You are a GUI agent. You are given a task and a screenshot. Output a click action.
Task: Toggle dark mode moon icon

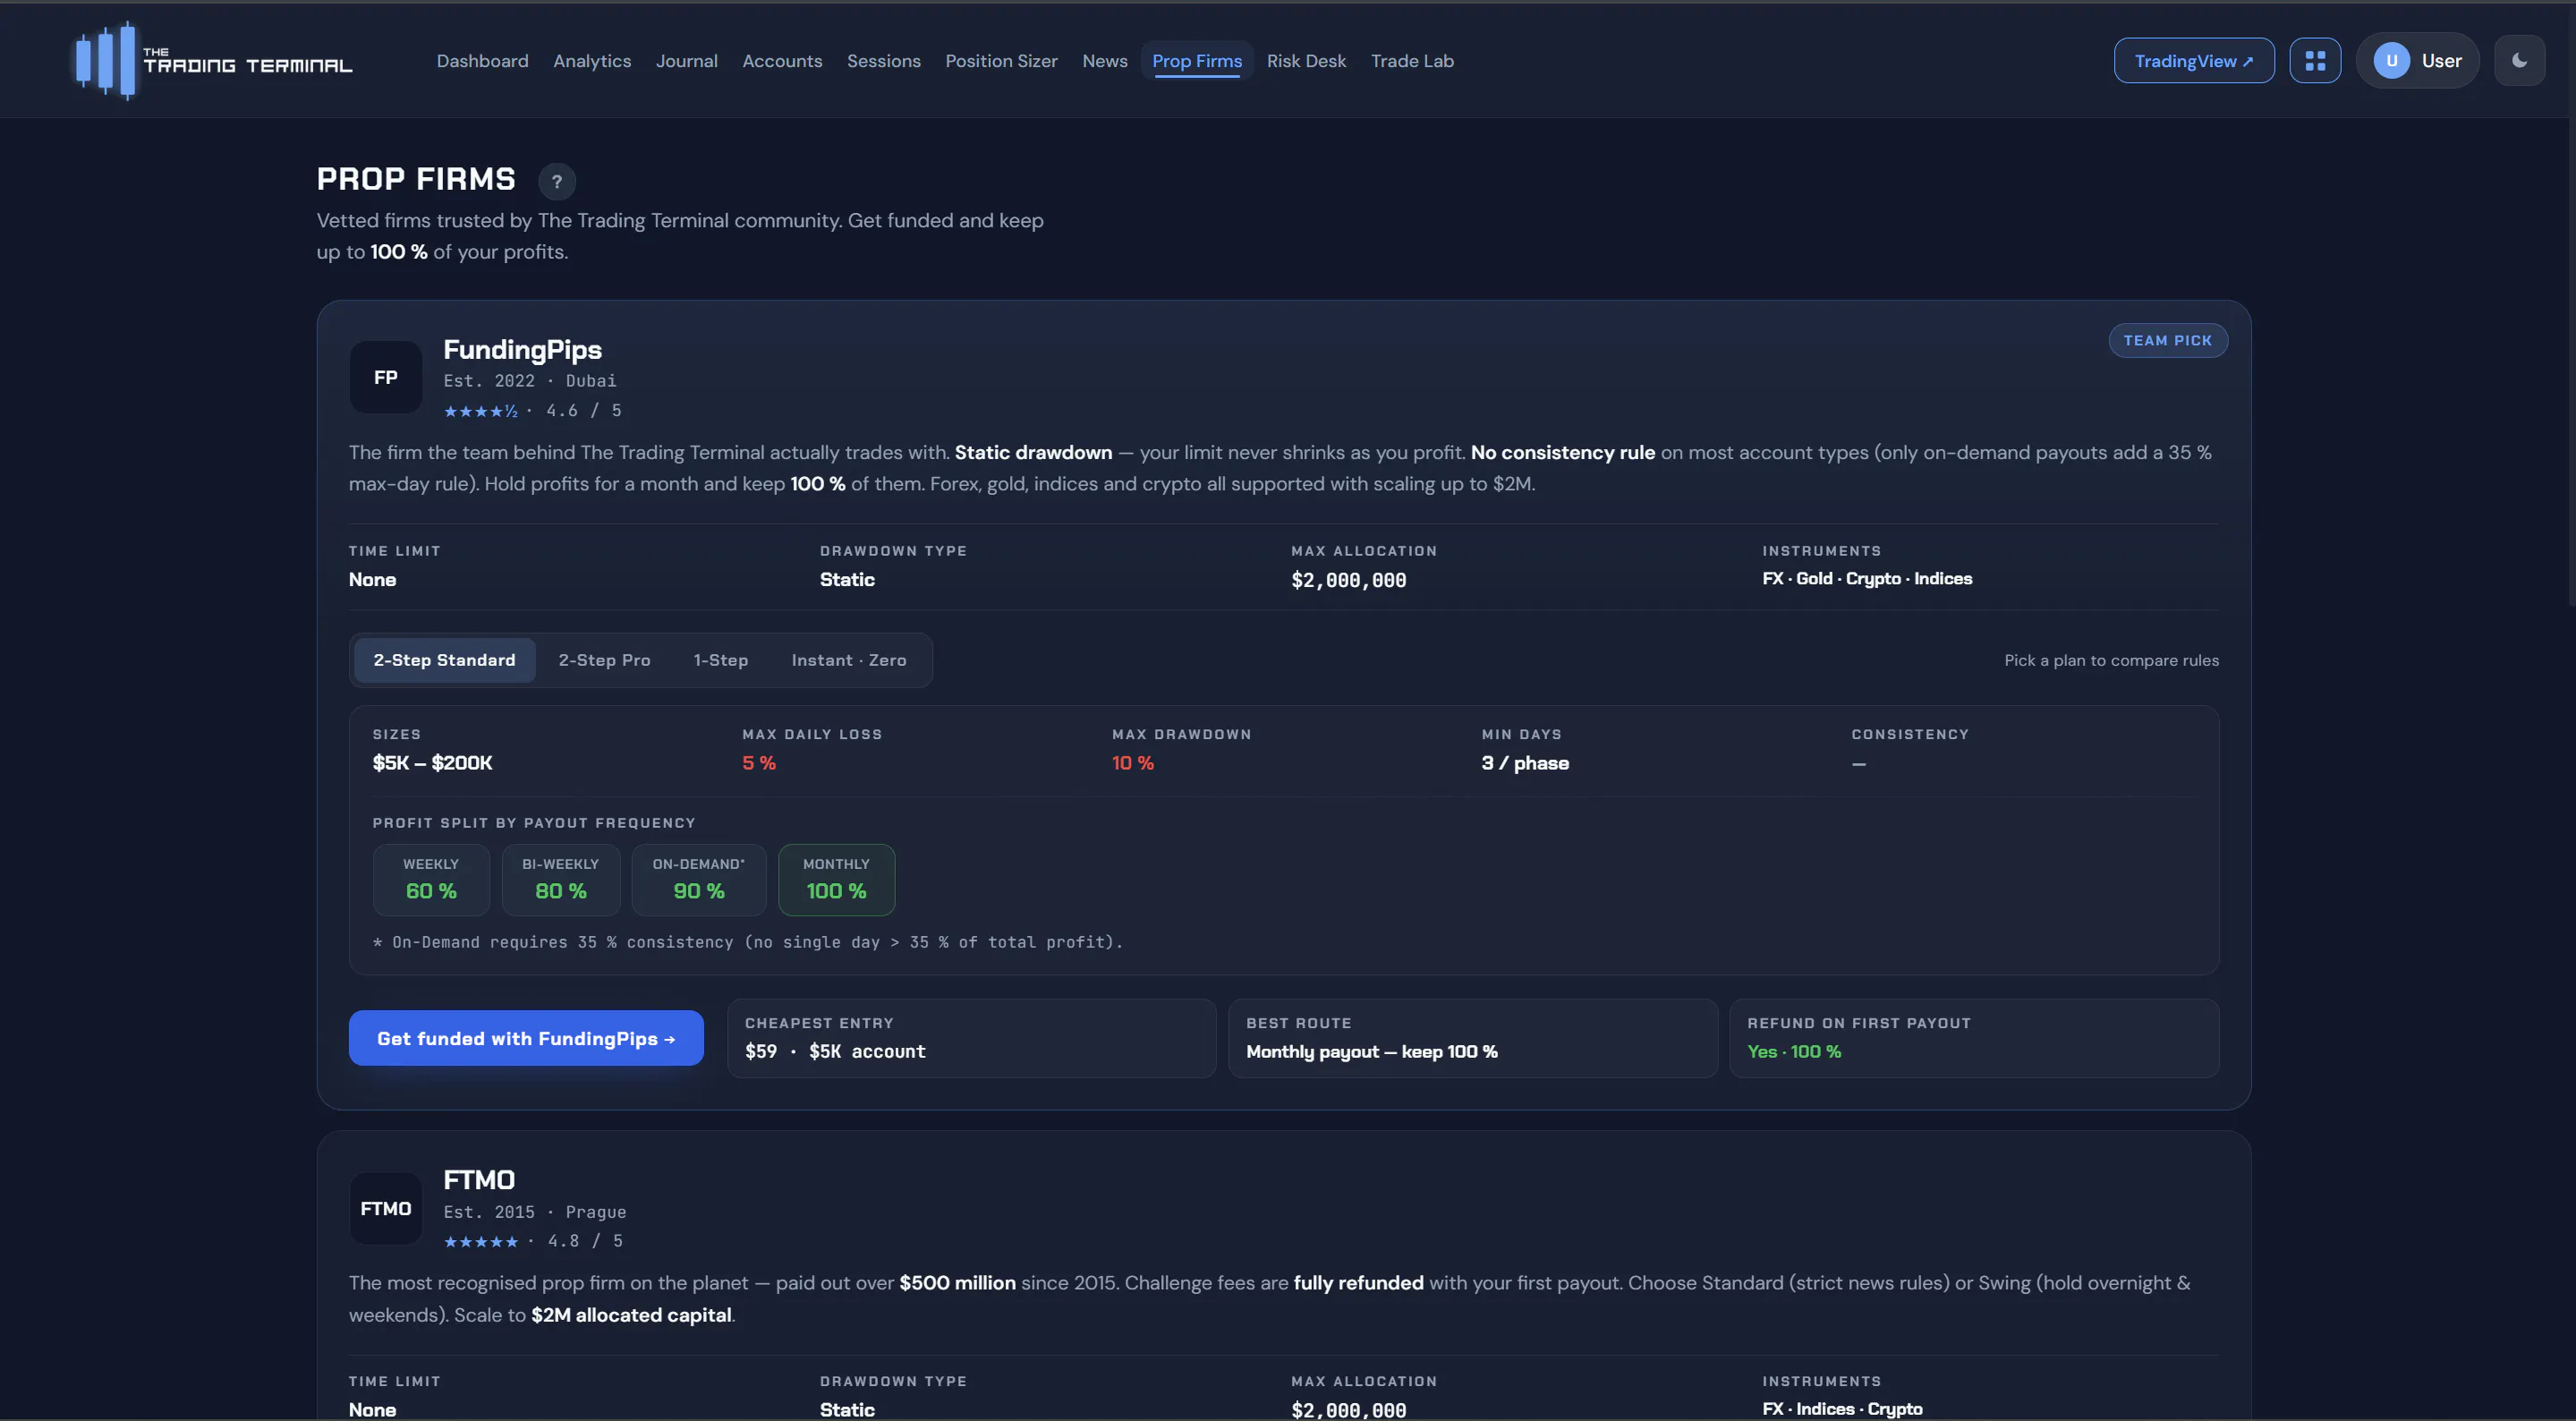tap(2519, 61)
